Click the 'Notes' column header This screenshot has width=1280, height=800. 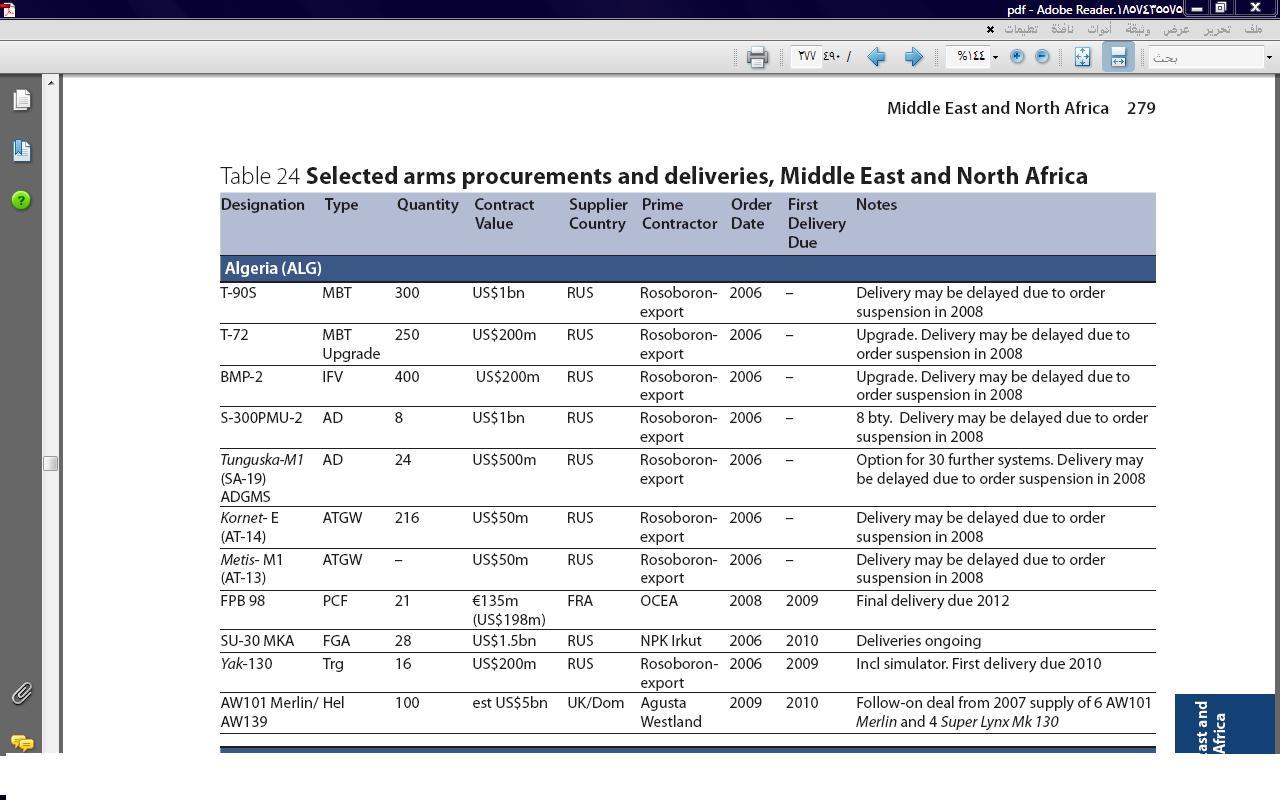[x=876, y=205]
